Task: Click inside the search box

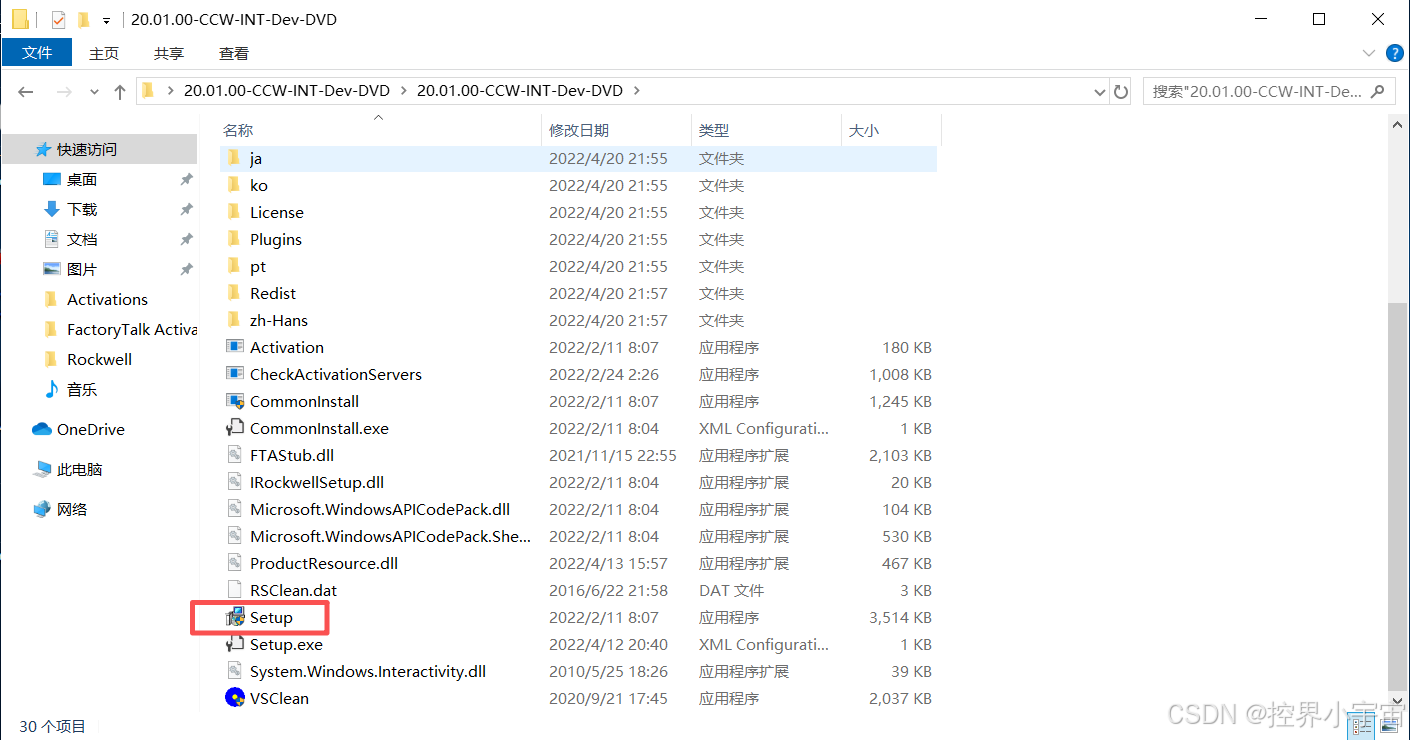Action: click(1258, 90)
